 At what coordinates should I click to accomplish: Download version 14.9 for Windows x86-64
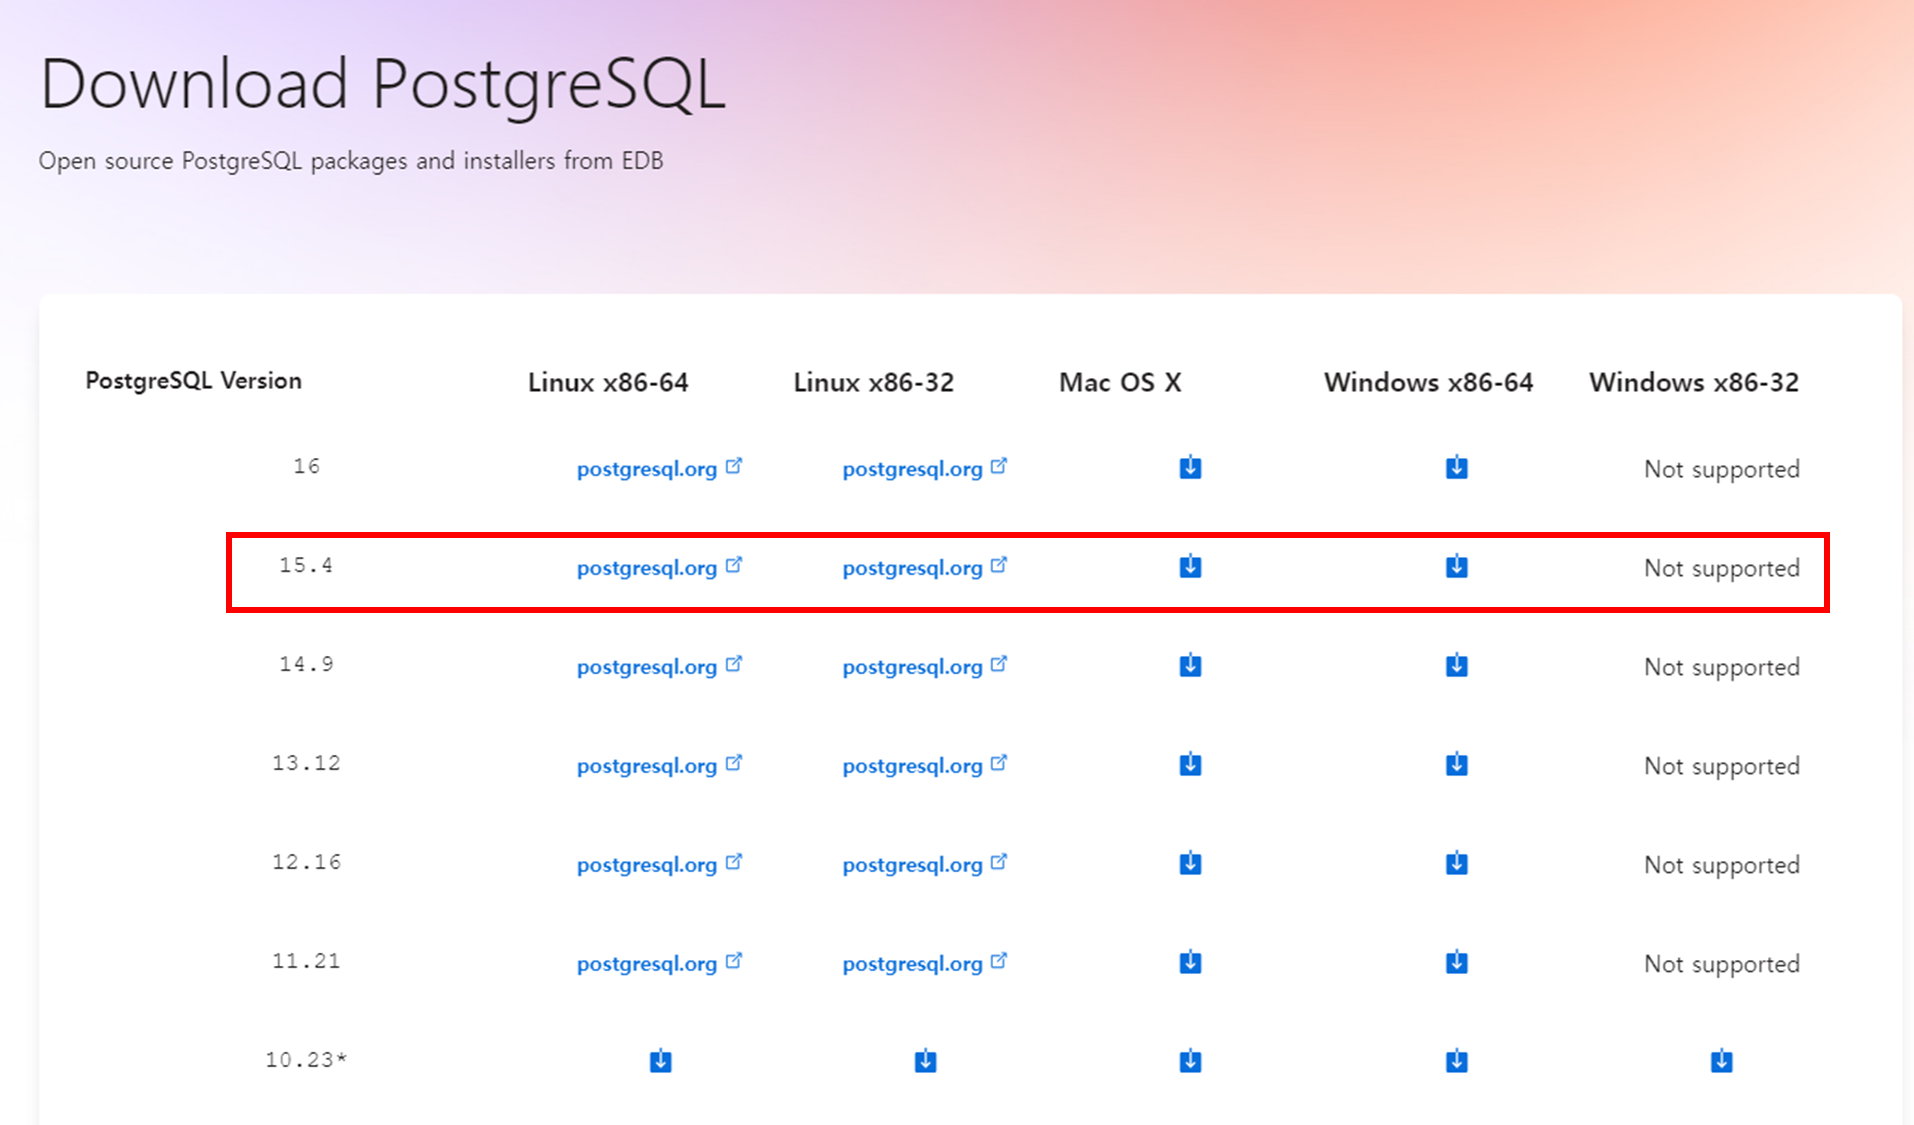click(x=1456, y=665)
